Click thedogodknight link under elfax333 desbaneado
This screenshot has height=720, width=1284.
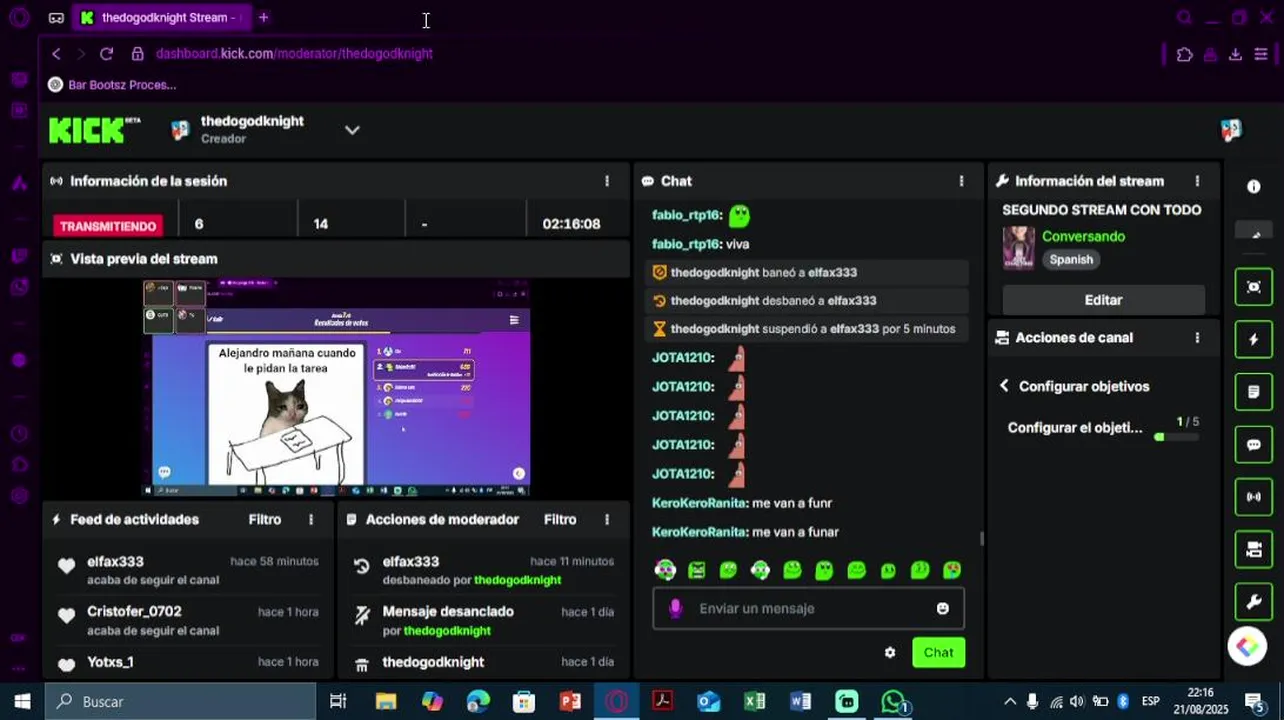(x=517, y=580)
